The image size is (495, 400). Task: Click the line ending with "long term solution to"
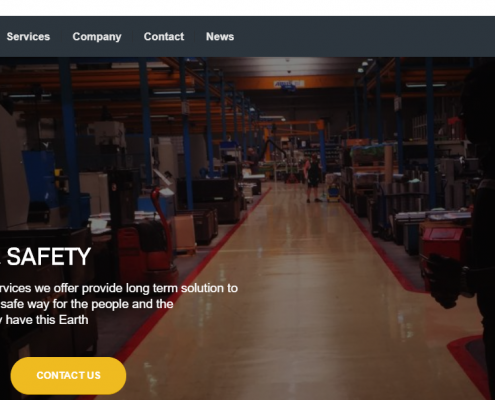point(119,288)
